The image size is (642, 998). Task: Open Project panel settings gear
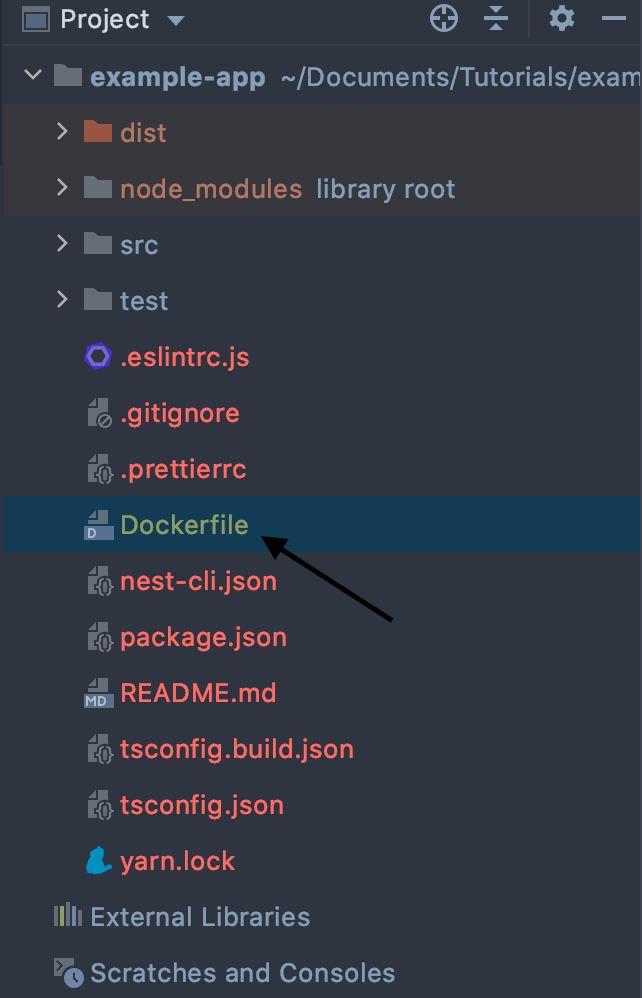(562, 18)
